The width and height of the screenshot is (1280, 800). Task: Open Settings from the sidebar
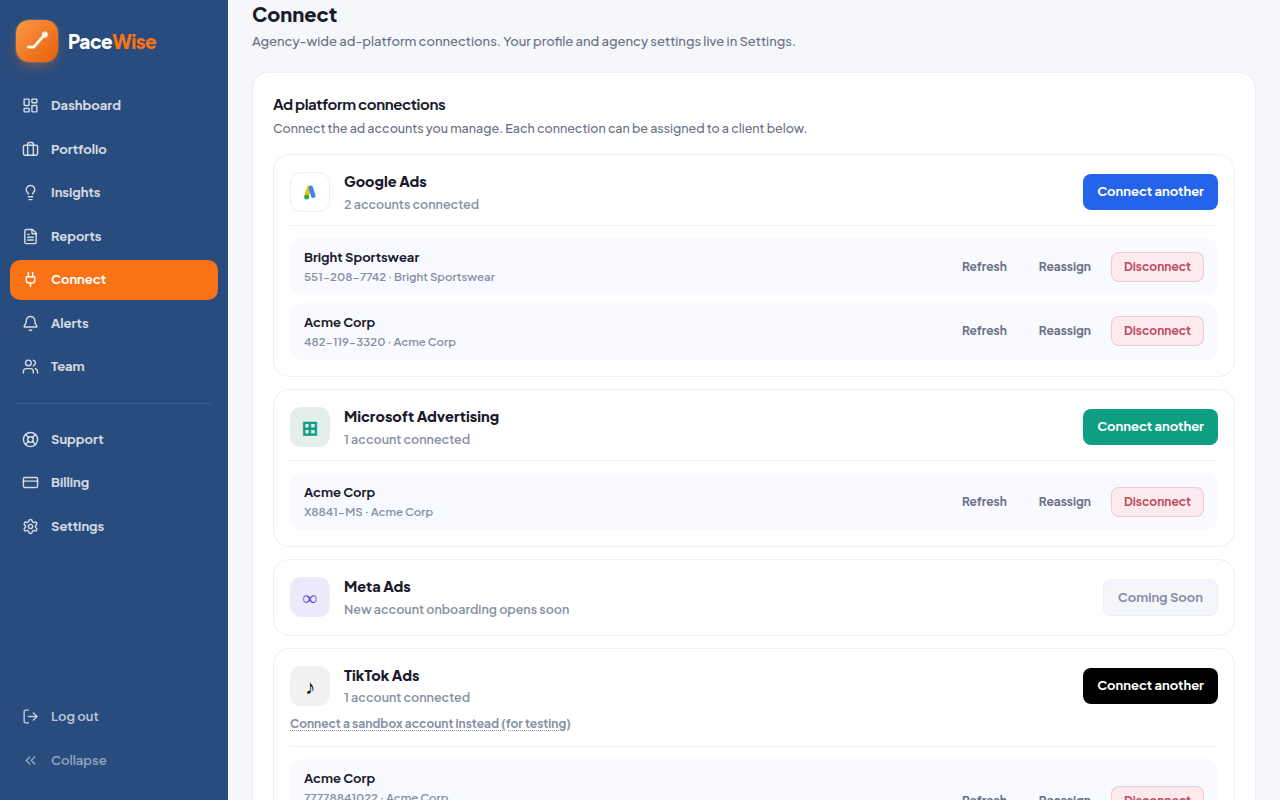(114, 526)
